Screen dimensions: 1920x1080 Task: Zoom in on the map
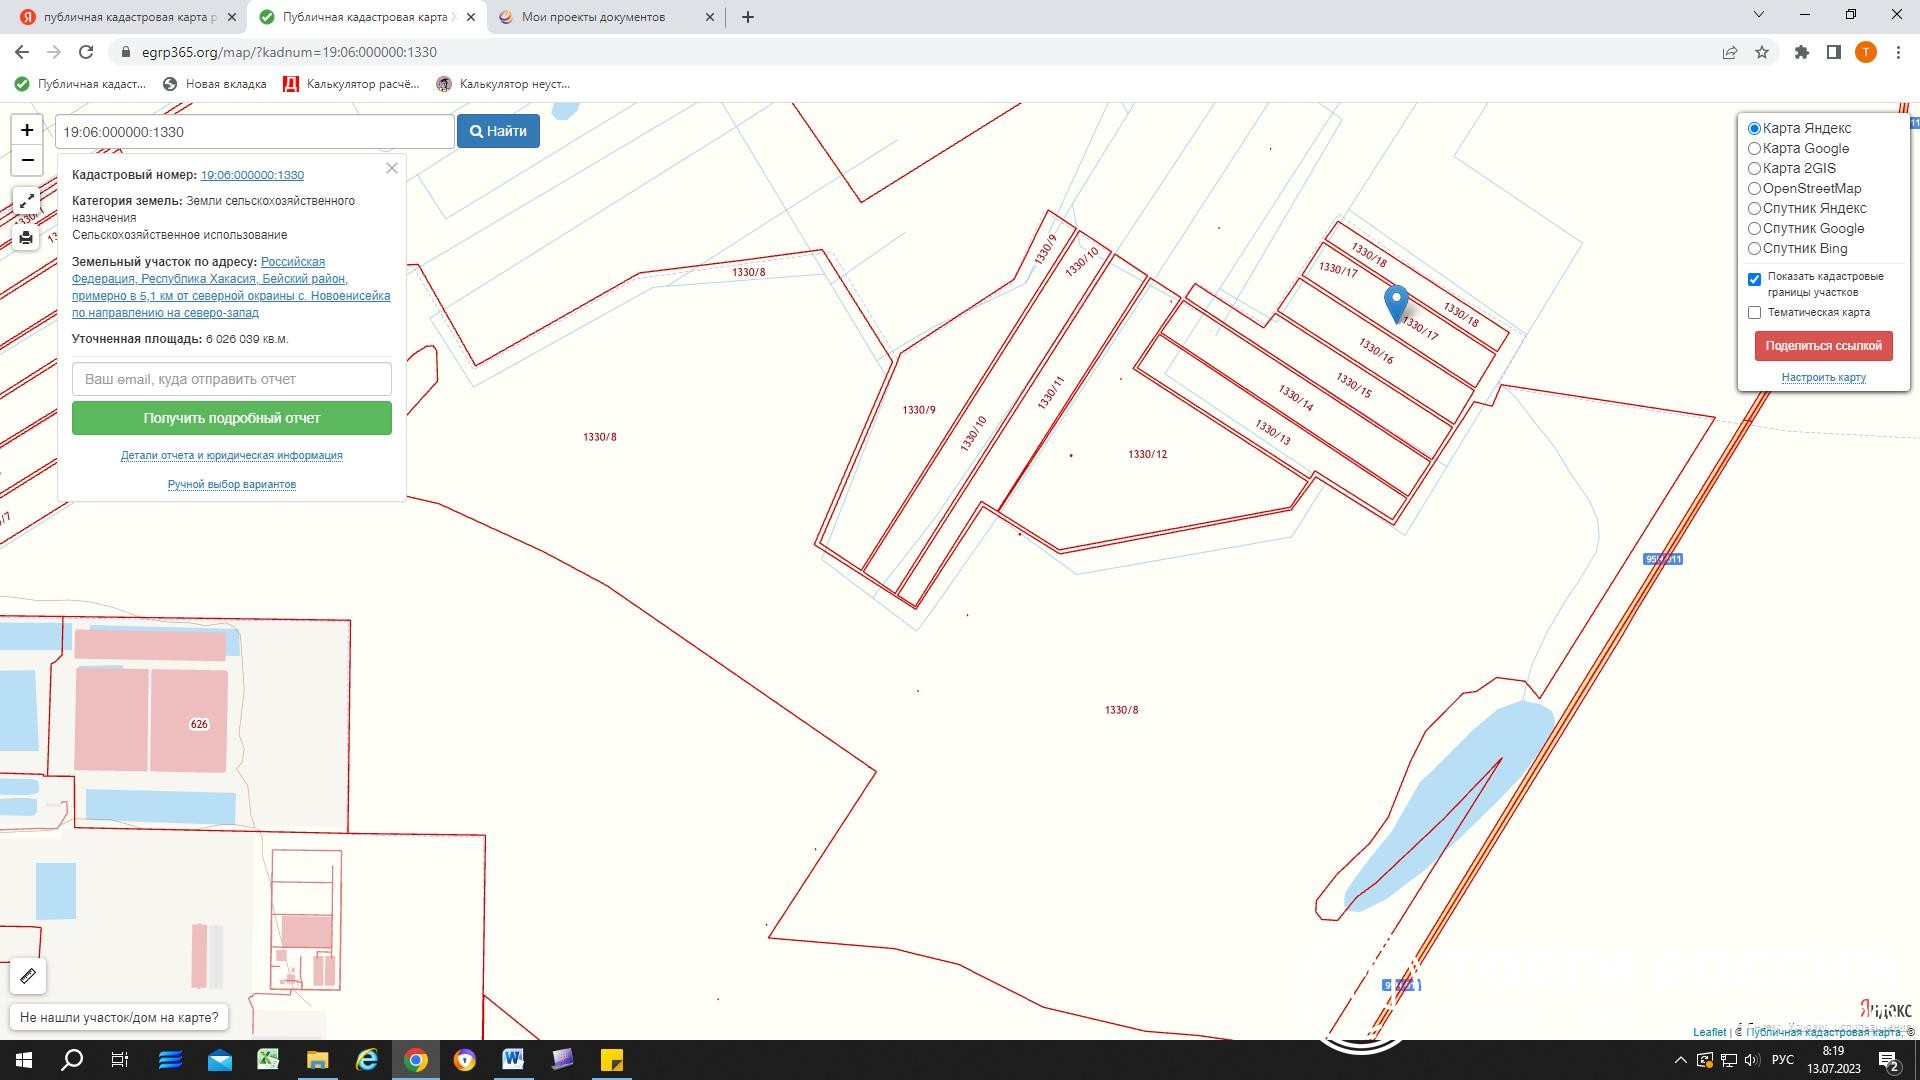pyautogui.click(x=27, y=130)
